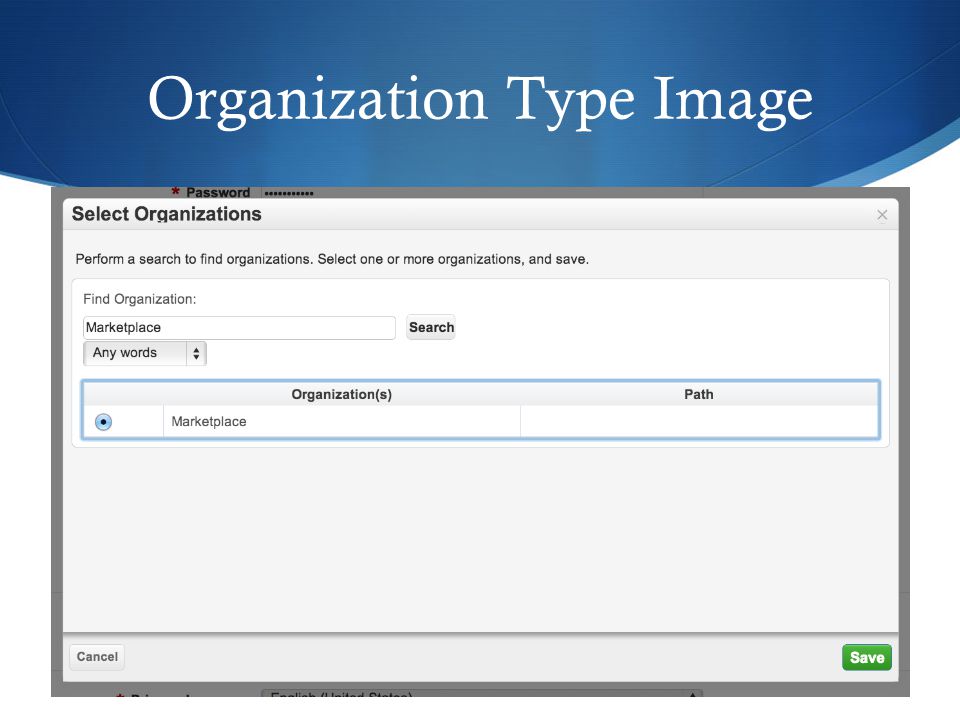Click the Select Organizations dialog title

click(167, 214)
